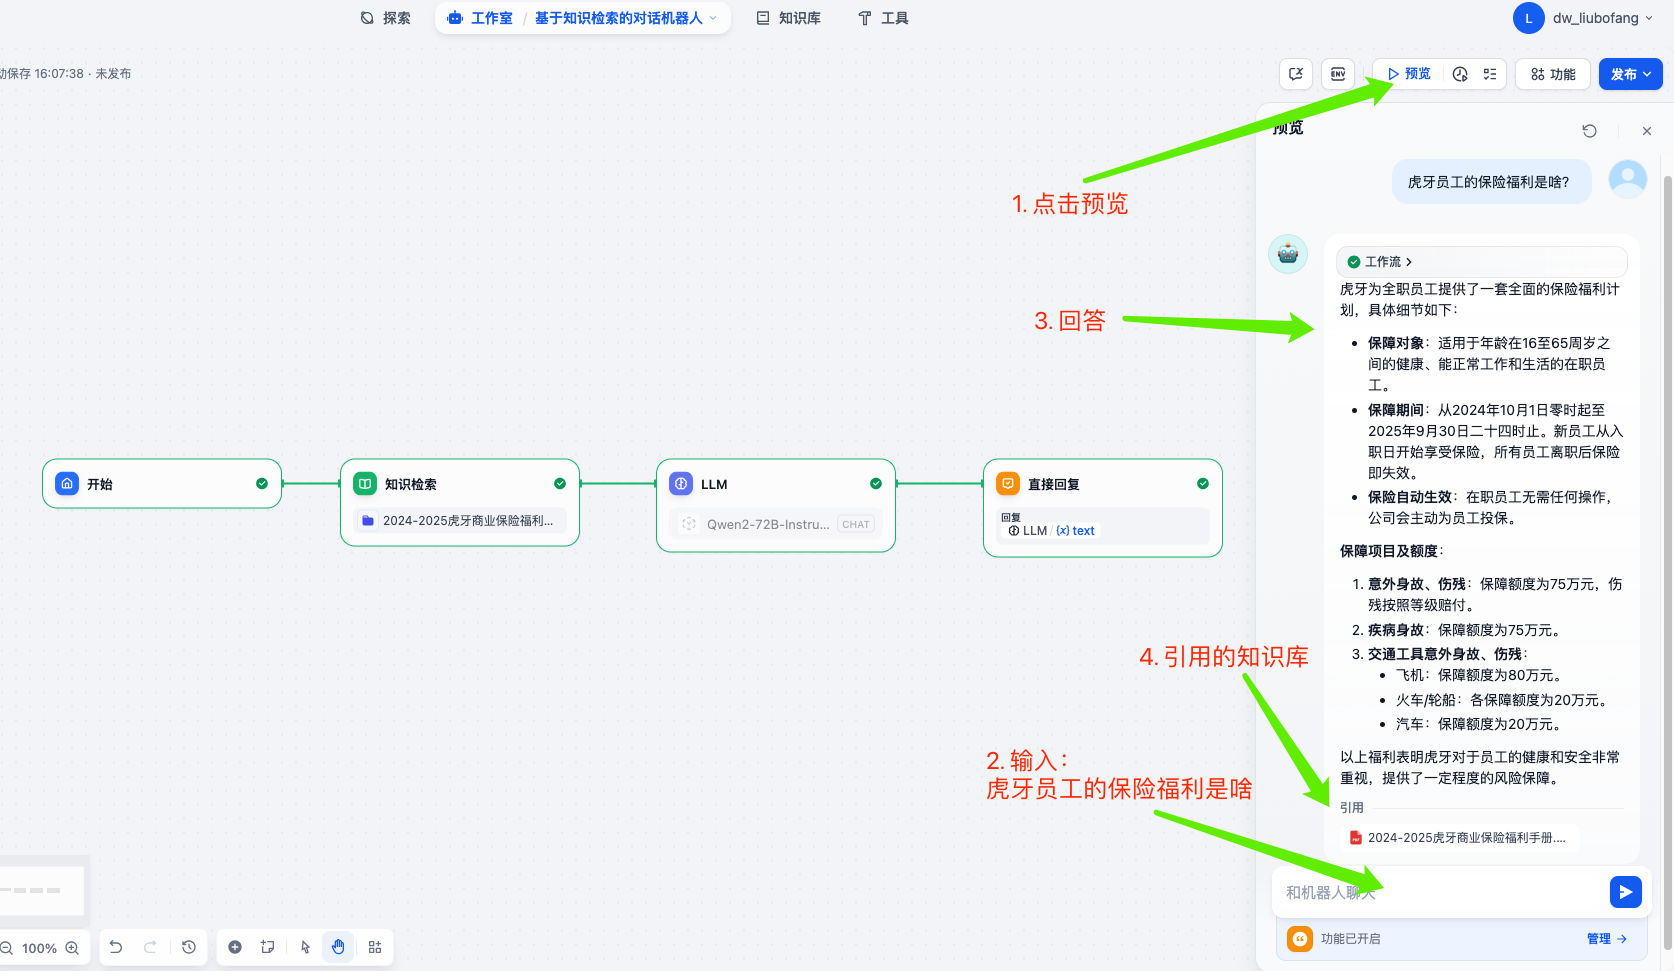
Task: Click the undo arrow in bottom toolbar
Action: point(116,947)
